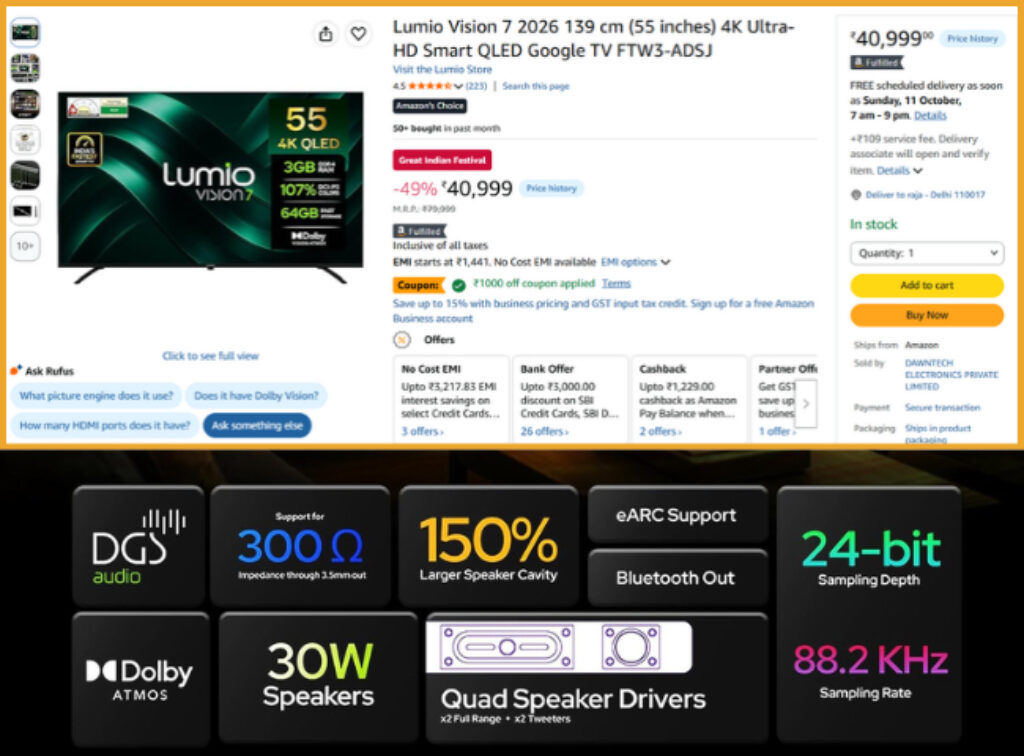Click the Dolby Atmos logo tile

pos(140,679)
